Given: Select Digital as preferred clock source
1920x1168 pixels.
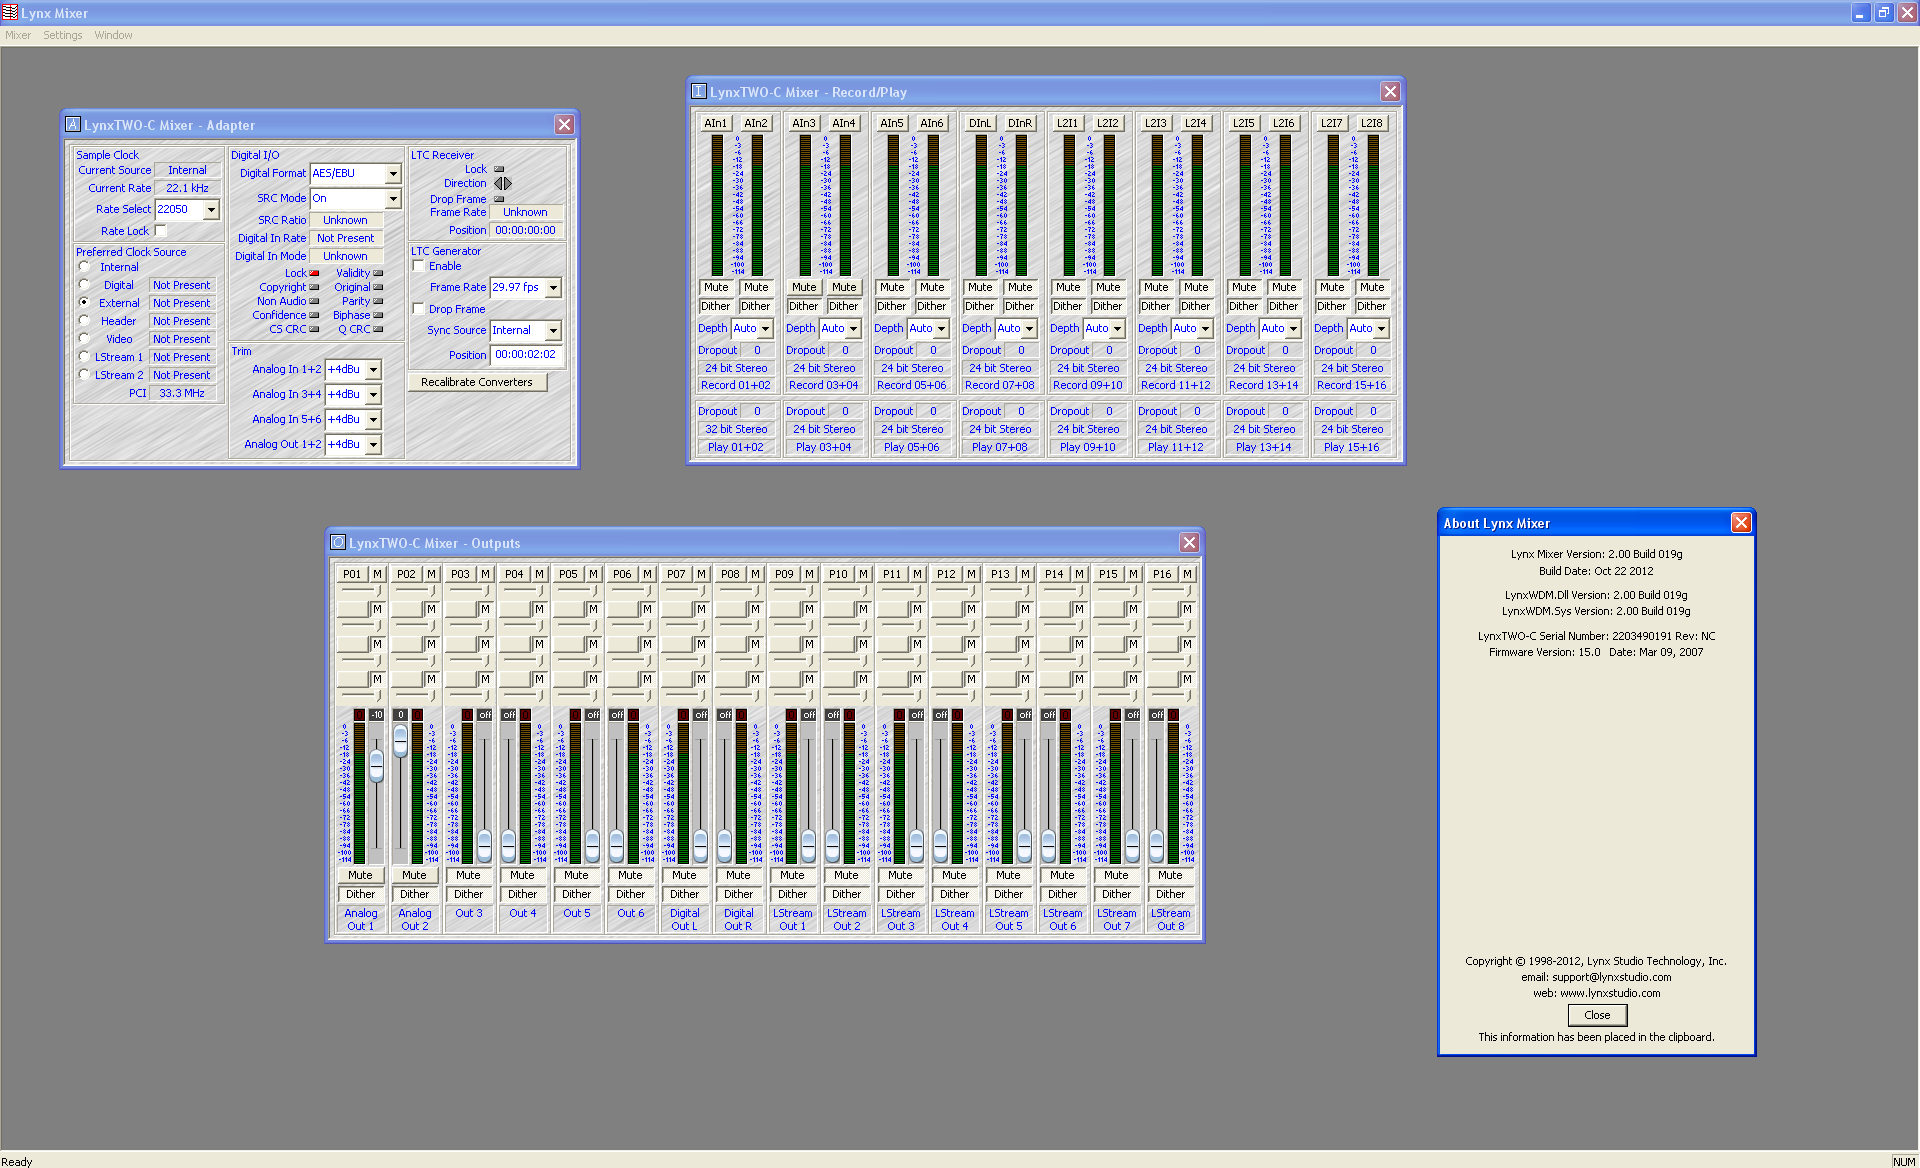Looking at the screenshot, I should coord(84,285).
